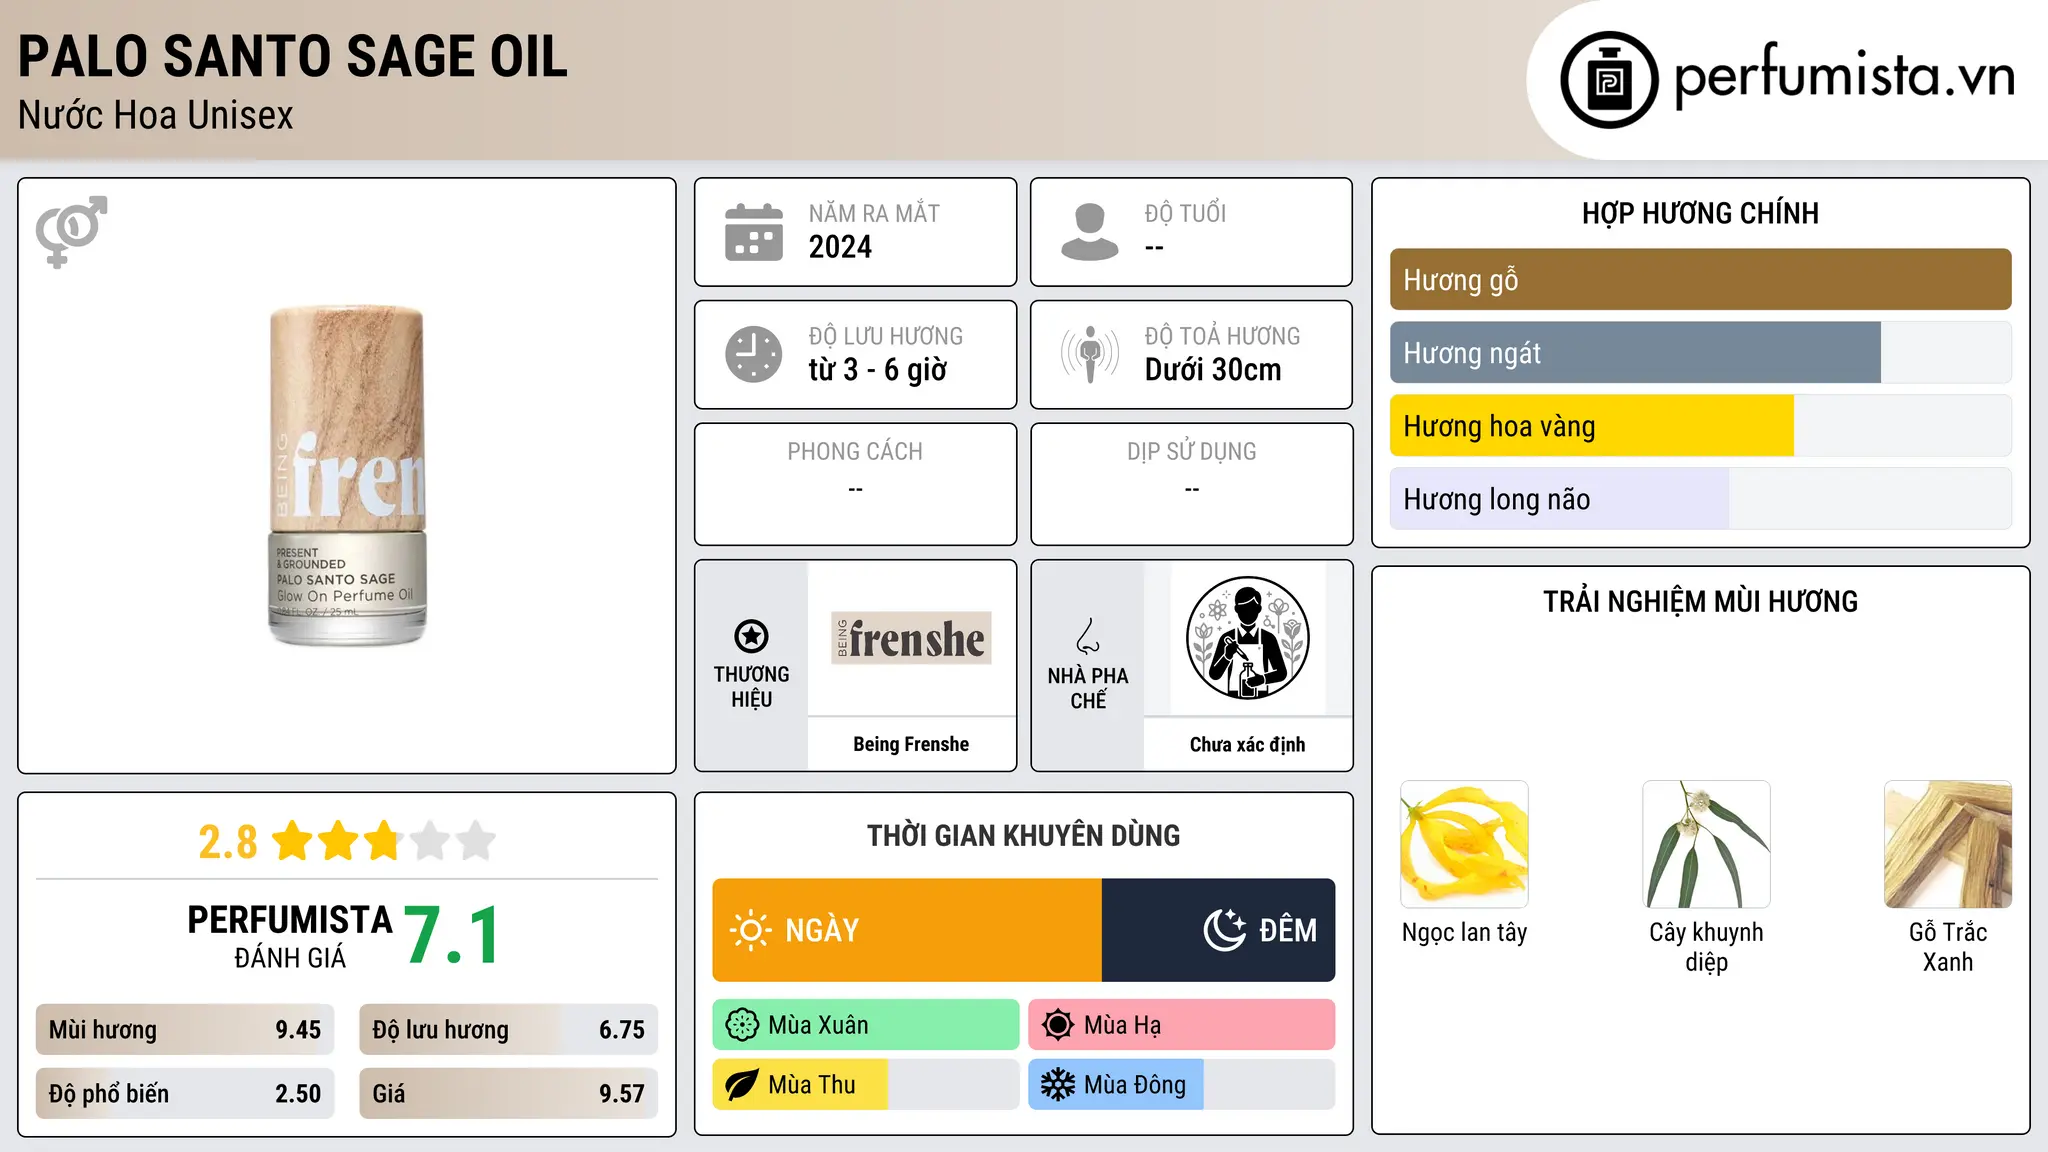Click the Cây khuynh diệp leaf image

[1706, 844]
